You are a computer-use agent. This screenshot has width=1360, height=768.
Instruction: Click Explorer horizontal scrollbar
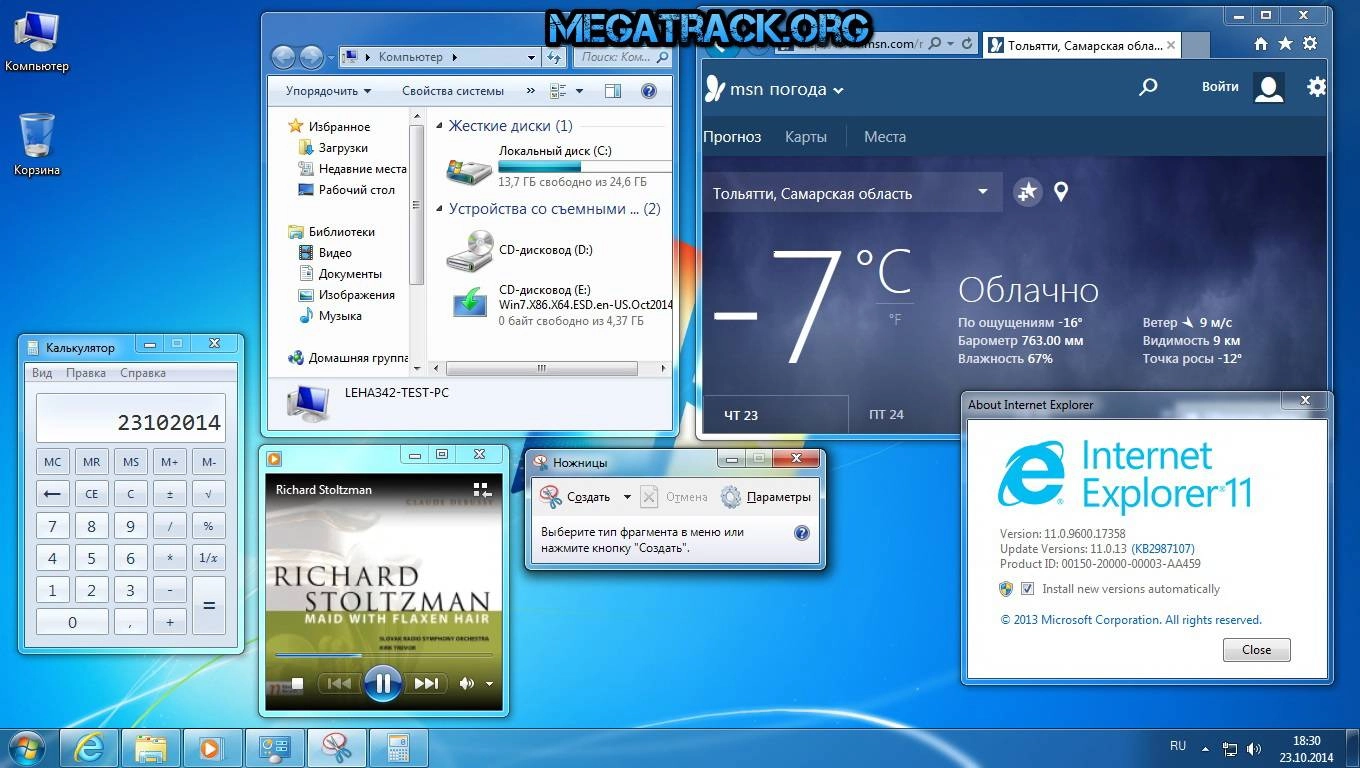(x=542, y=369)
